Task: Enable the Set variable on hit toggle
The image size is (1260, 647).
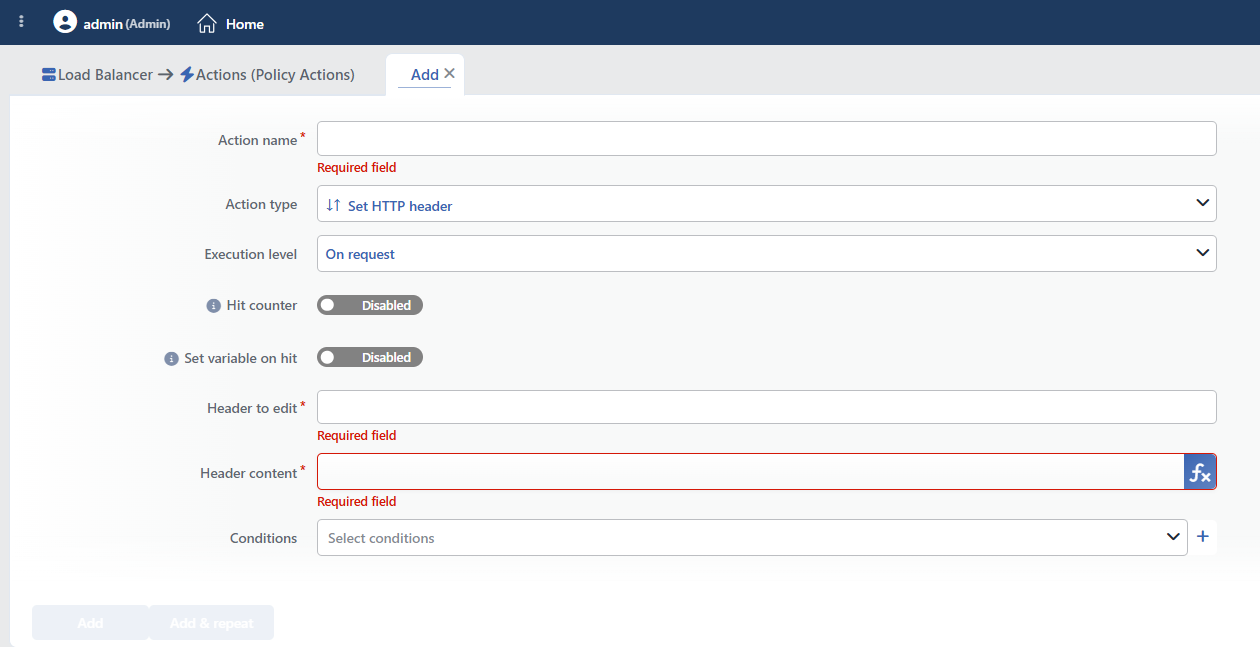Action: tap(370, 357)
